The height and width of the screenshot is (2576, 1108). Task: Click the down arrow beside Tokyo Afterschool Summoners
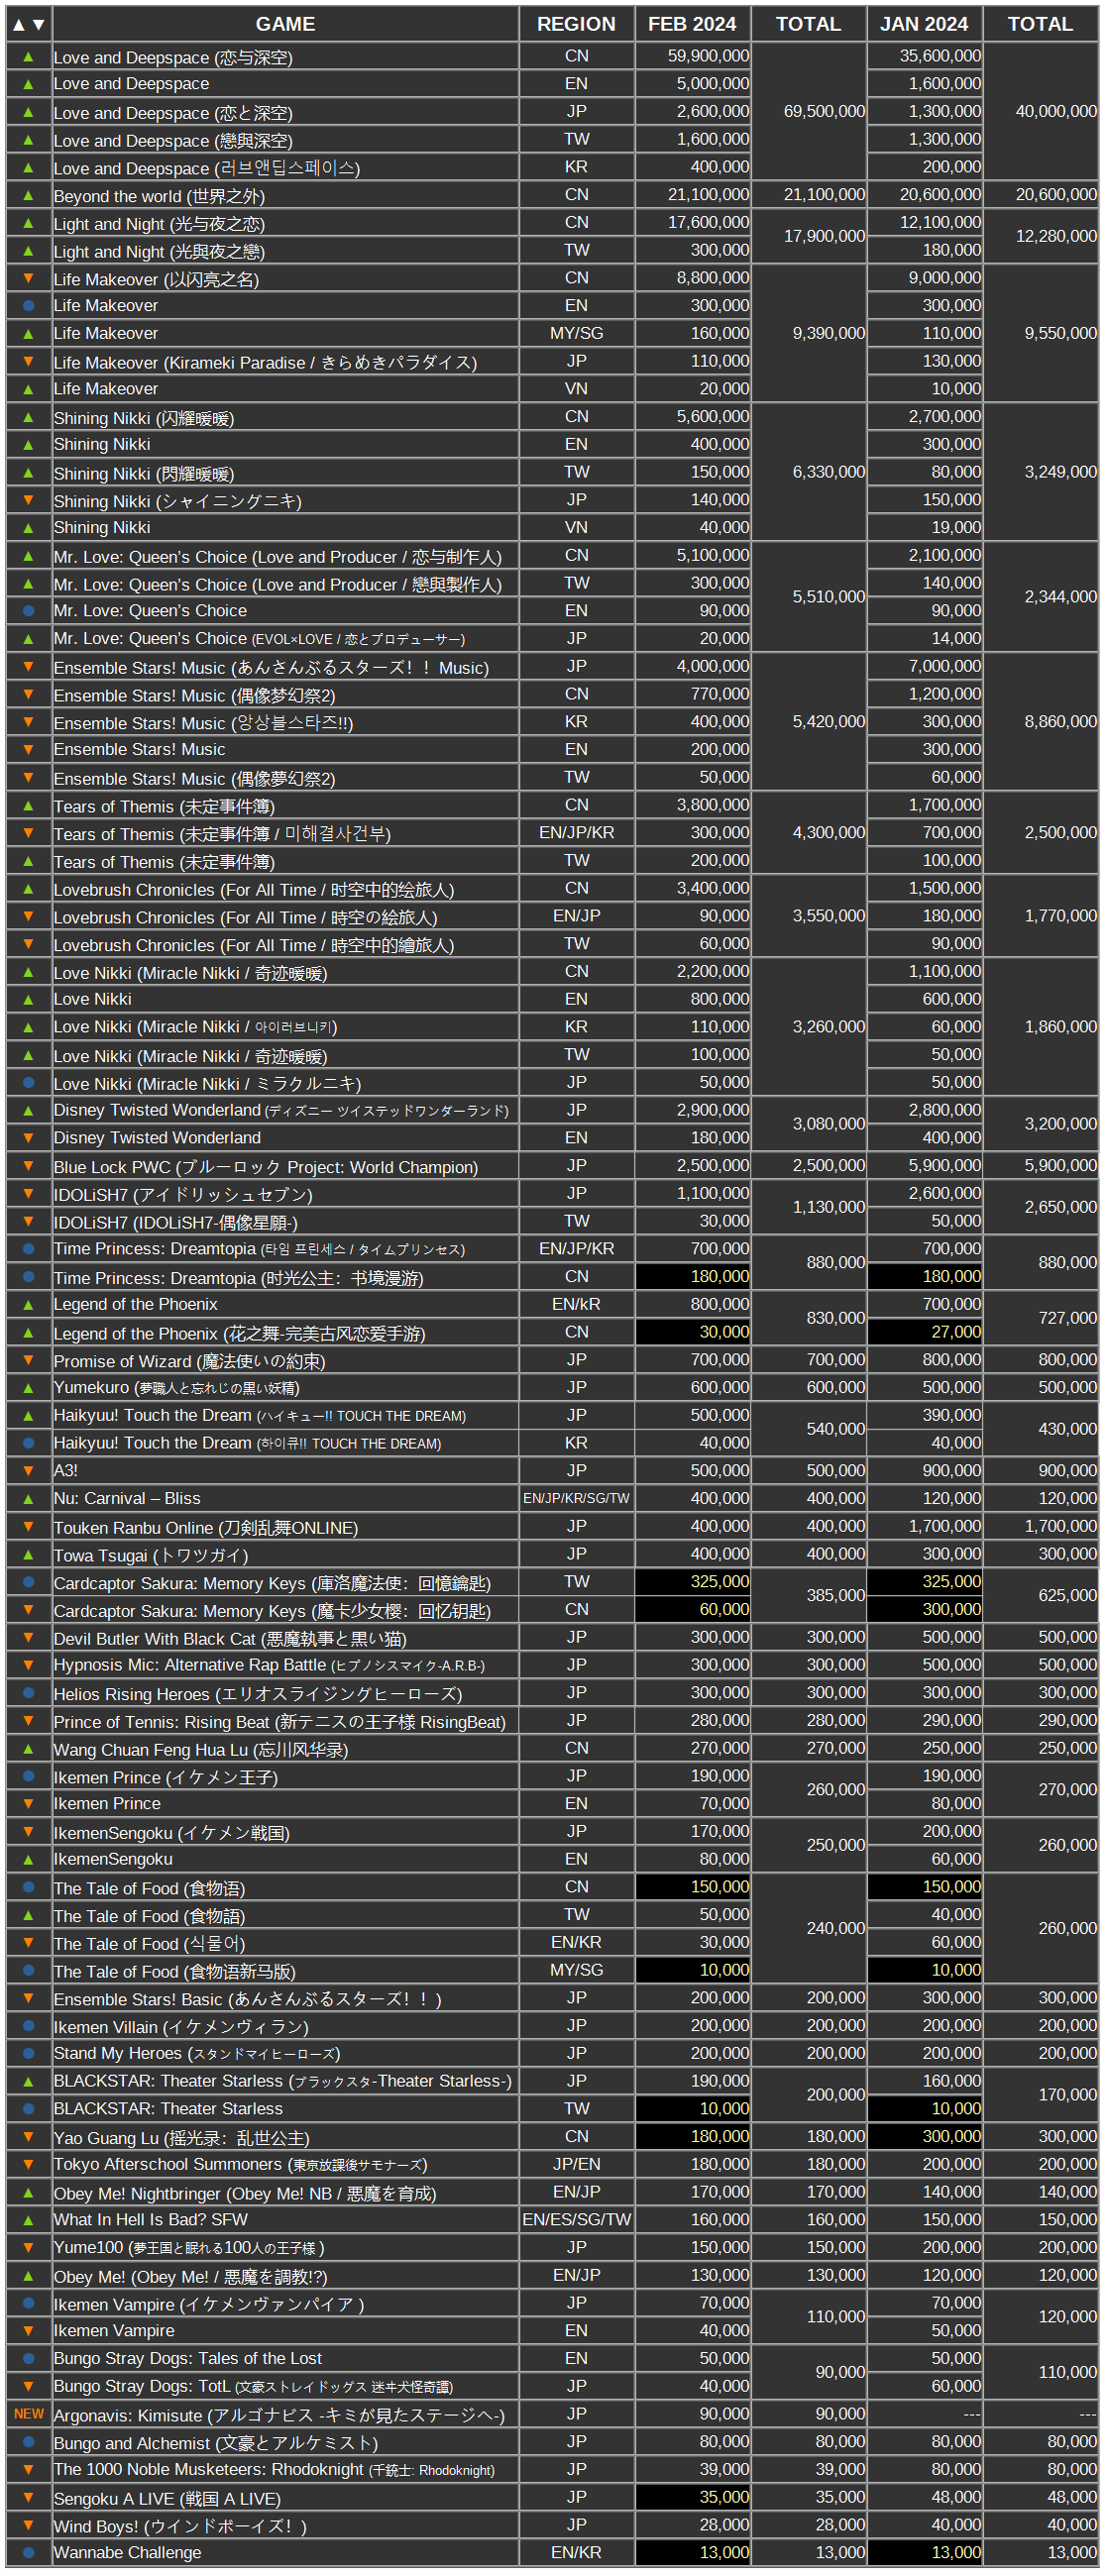click(28, 2164)
